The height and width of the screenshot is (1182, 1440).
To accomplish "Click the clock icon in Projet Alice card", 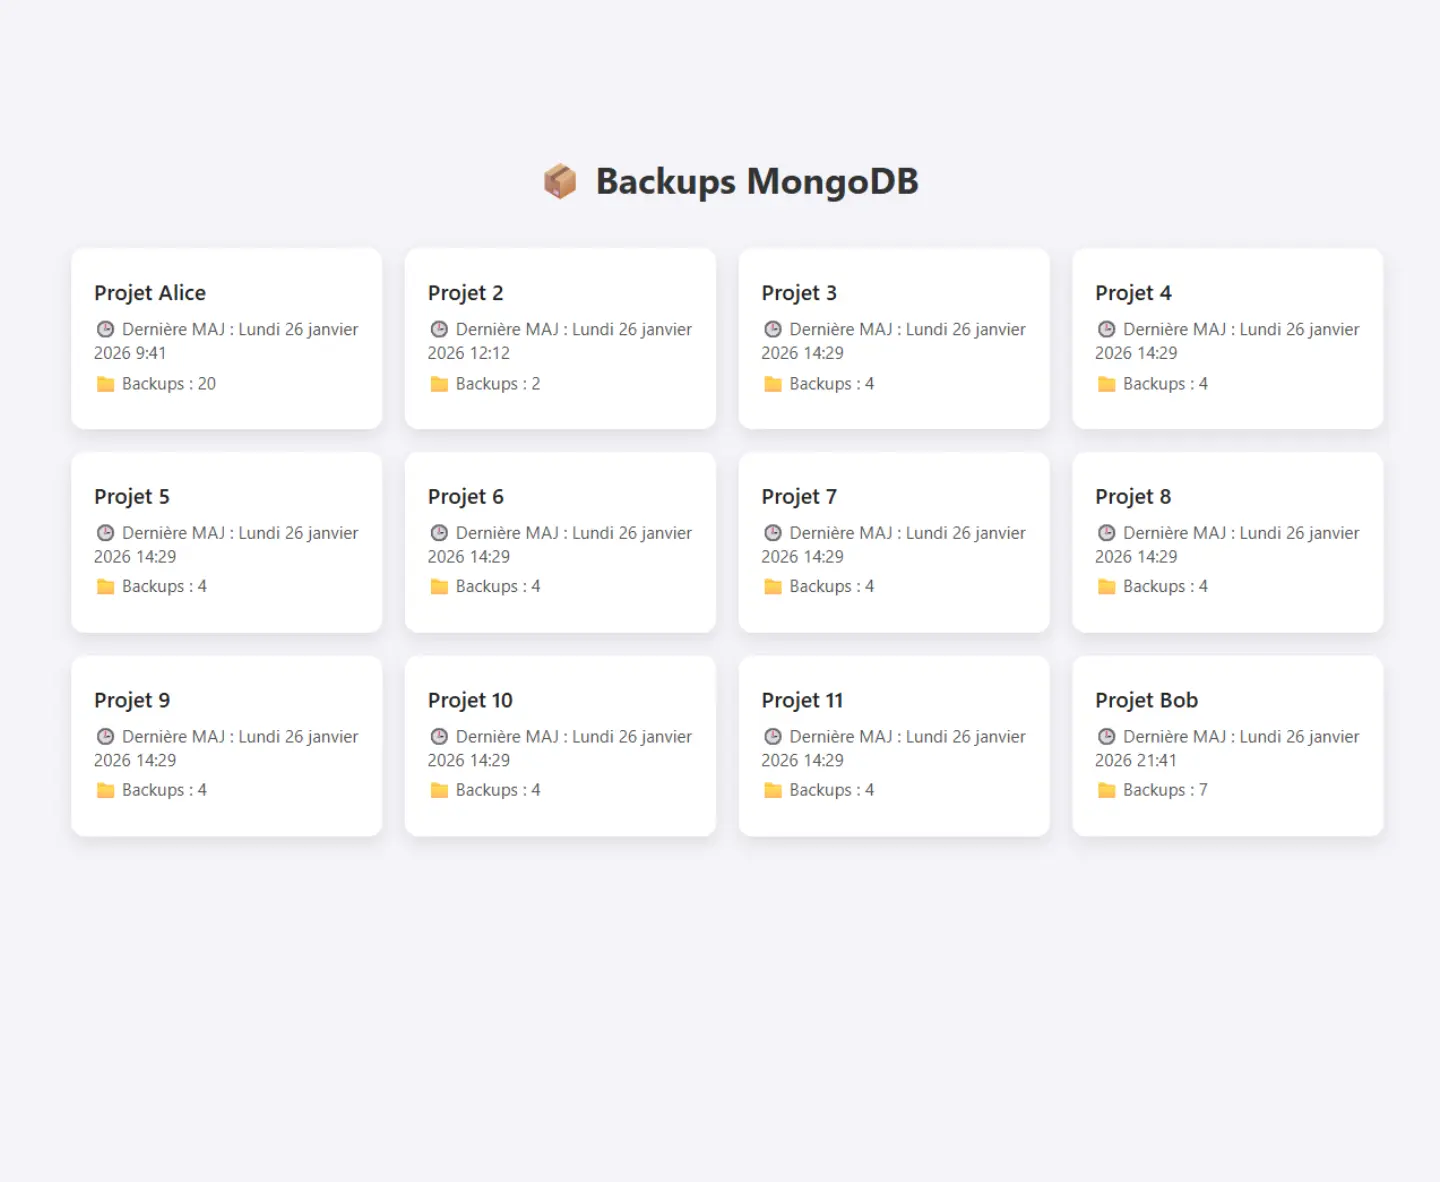I will click(105, 329).
